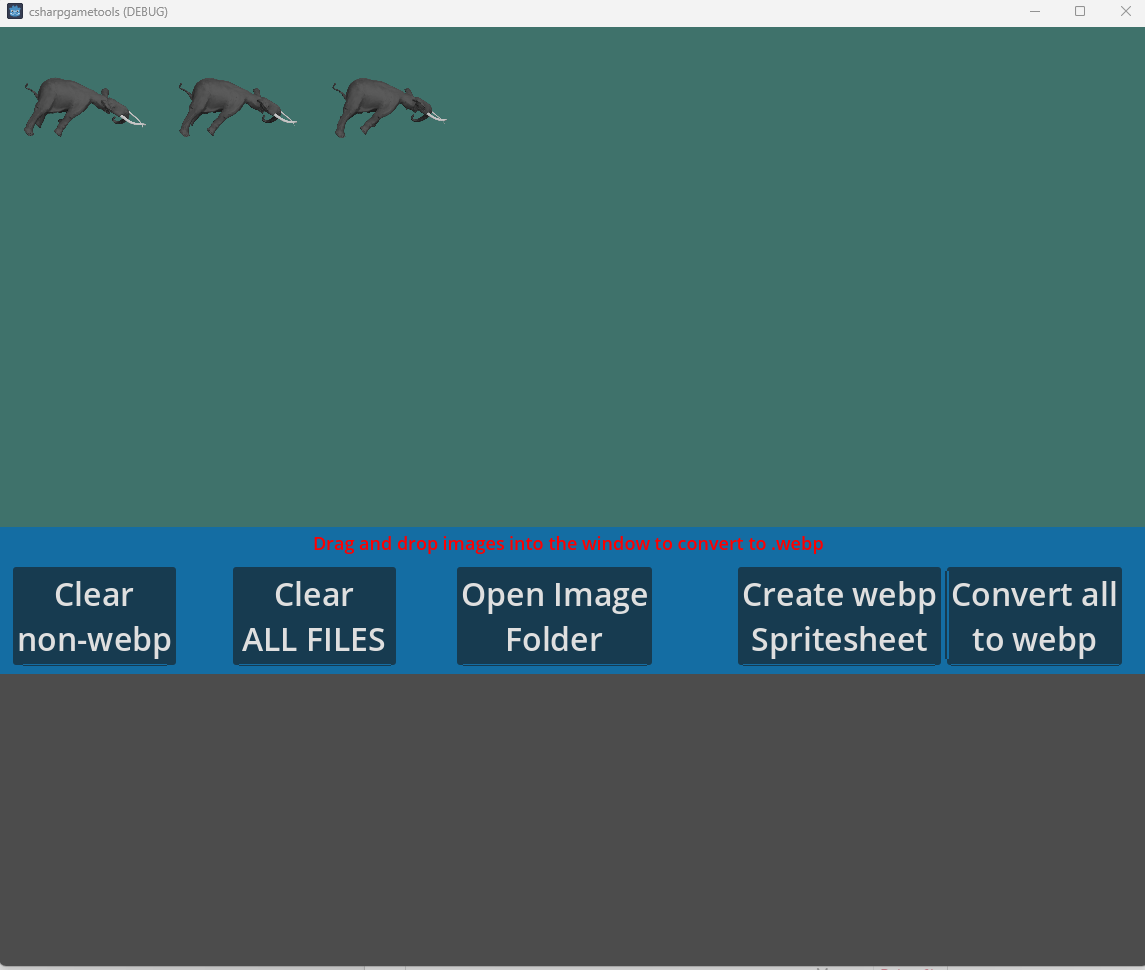Click the window title text csharpgametools (DEBUG)
The height and width of the screenshot is (970, 1145).
(x=95, y=11)
